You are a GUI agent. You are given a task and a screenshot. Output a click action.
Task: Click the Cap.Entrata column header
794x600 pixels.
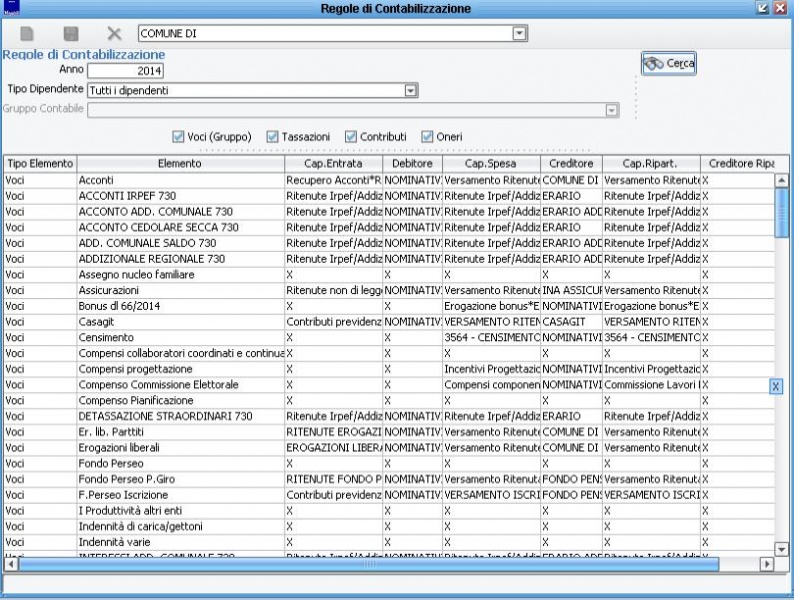332,163
